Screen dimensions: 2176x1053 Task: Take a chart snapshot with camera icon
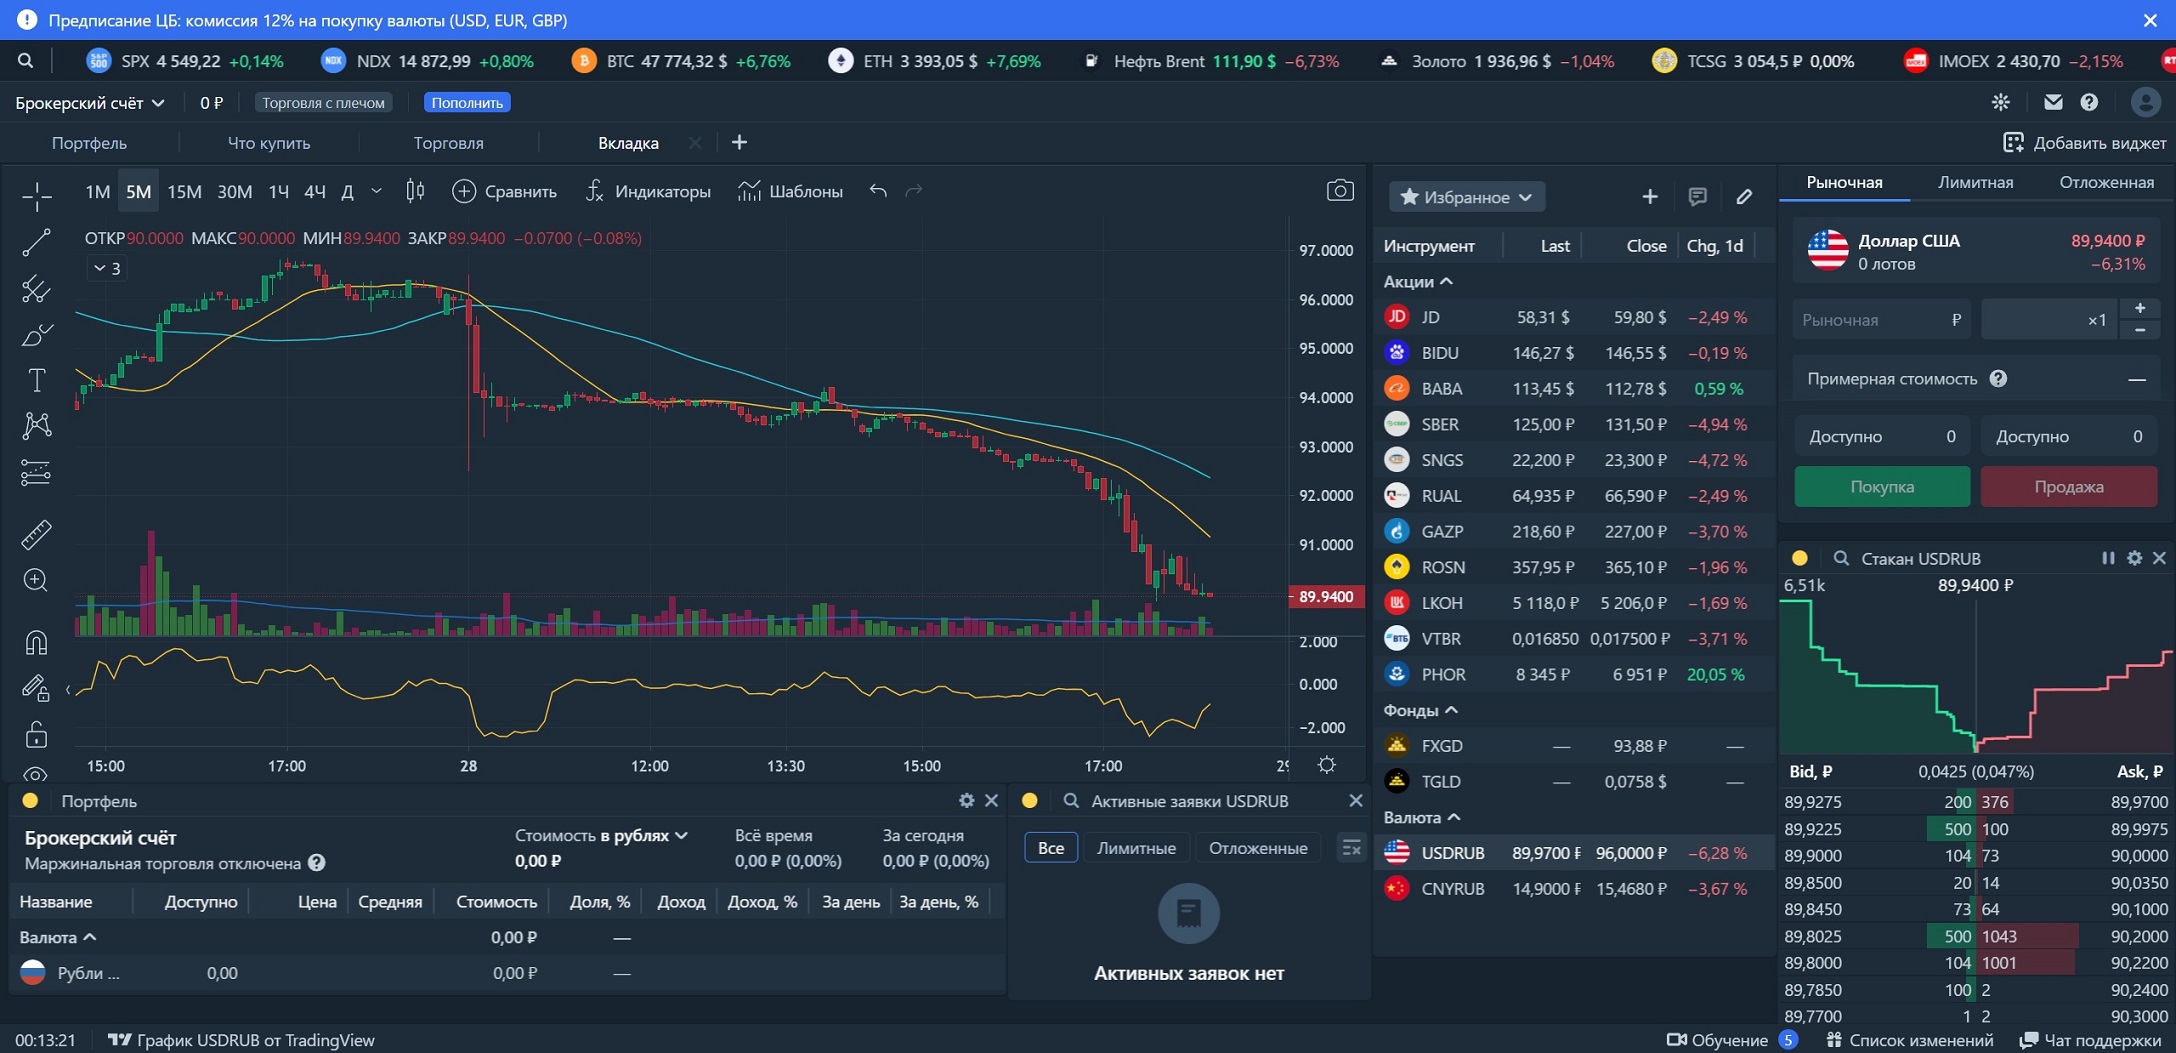pyautogui.click(x=1340, y=190)
